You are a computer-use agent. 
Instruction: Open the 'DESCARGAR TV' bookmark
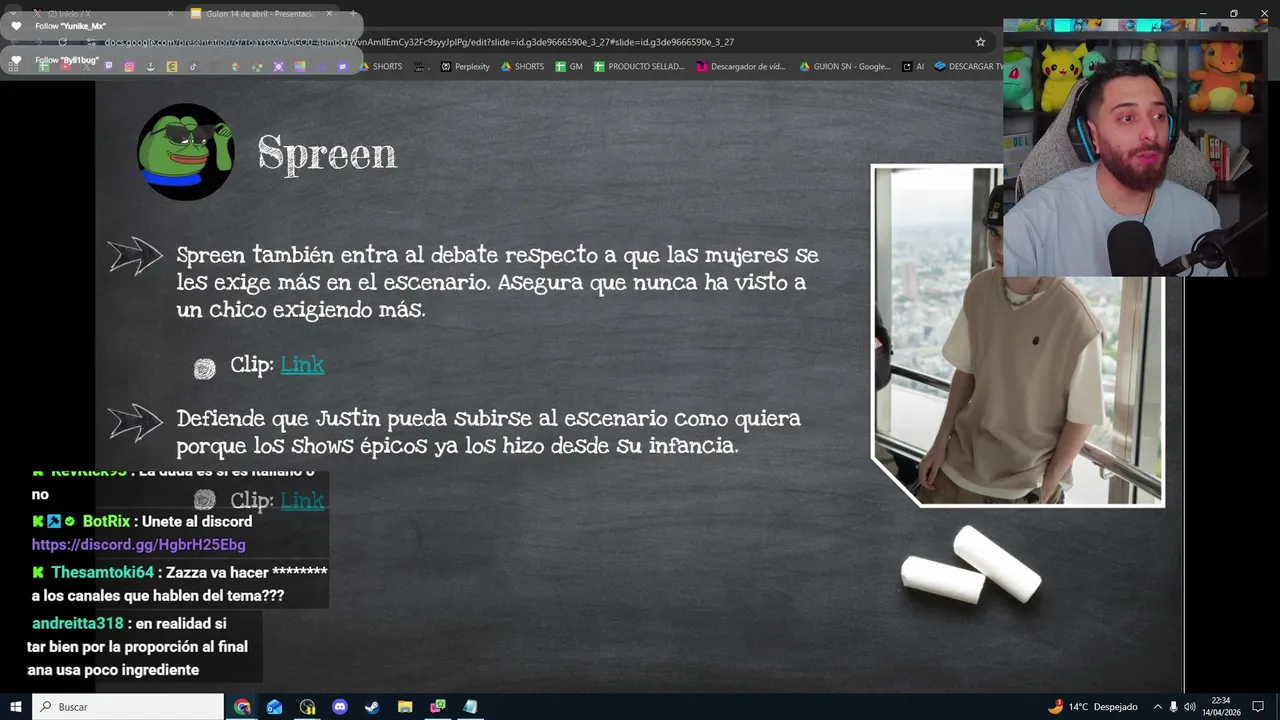coord(968,67)
